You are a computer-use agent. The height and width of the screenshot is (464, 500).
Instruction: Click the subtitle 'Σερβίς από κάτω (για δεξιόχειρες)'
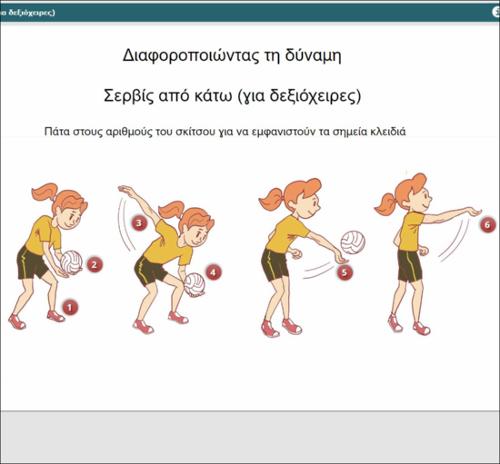pos(232,96)
